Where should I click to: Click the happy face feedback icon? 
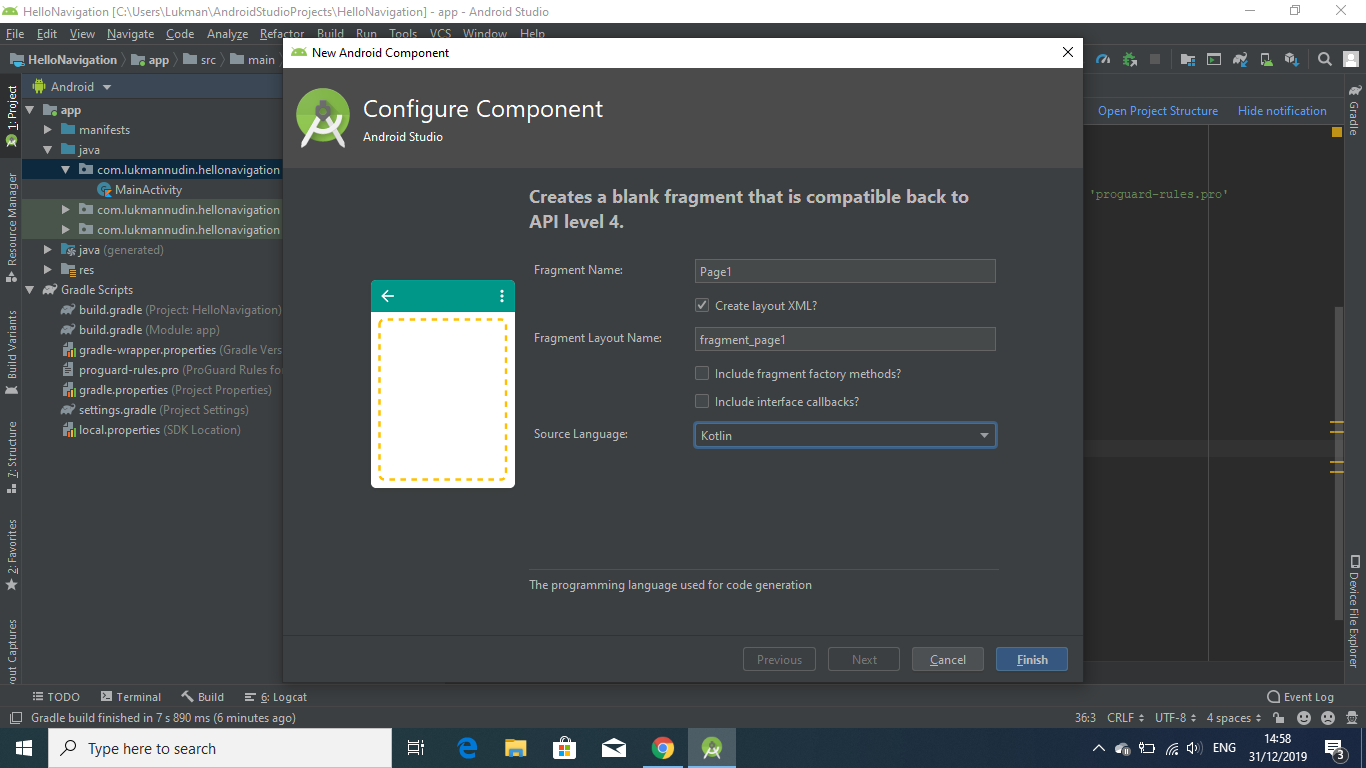(1302, 717)
